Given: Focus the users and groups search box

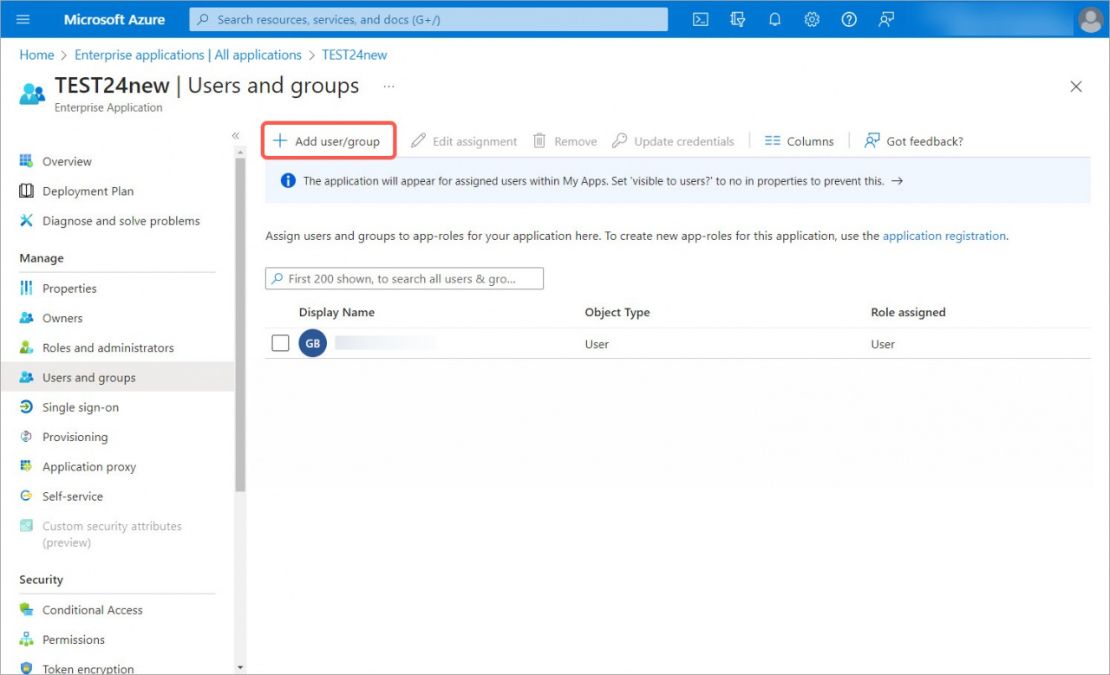Looking at the screenshot, I should pyautogui.click(x=404, y=279).
